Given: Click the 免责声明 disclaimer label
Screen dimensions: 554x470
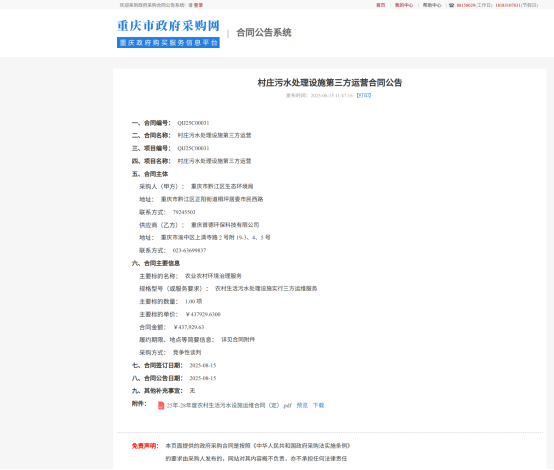Looking at the screenshot, I should point(145,446).
